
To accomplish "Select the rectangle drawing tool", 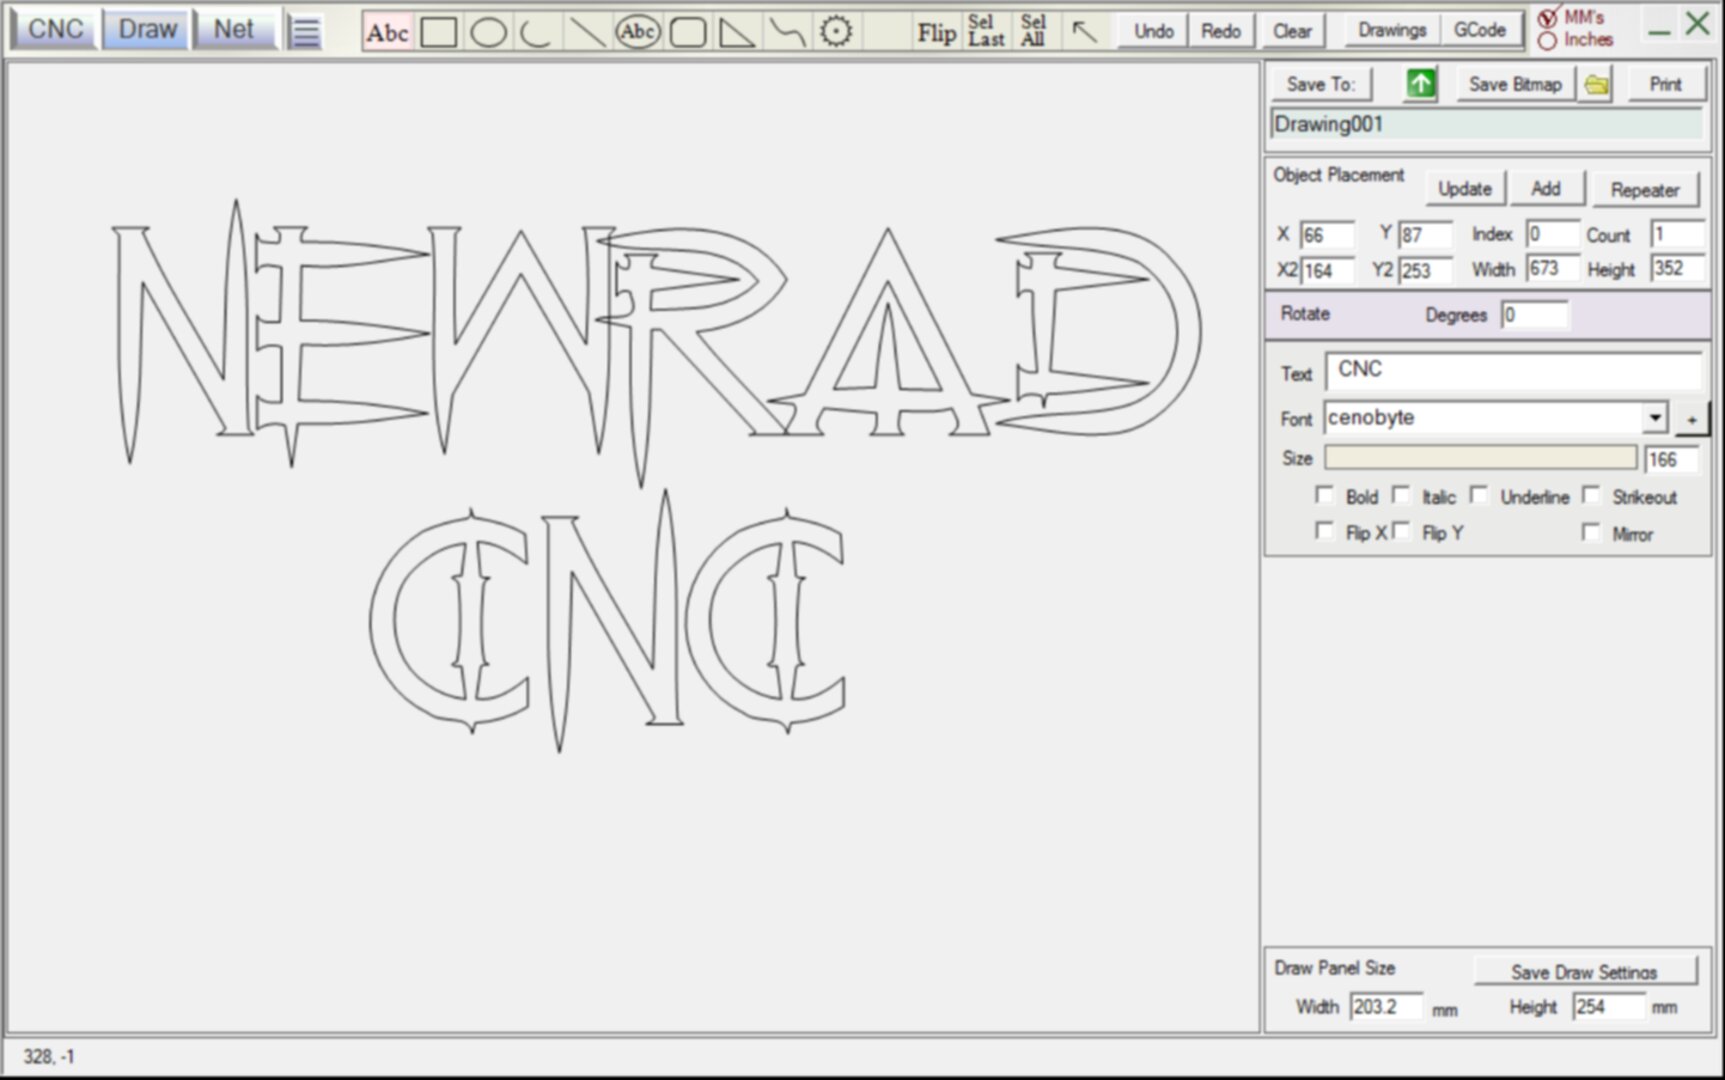I will click(439, 33).
